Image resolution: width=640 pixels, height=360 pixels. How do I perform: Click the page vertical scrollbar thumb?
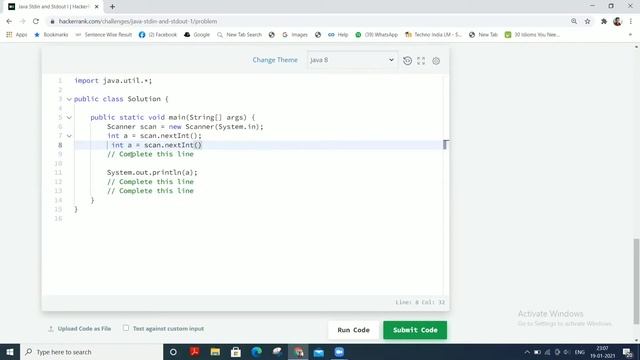636,282
